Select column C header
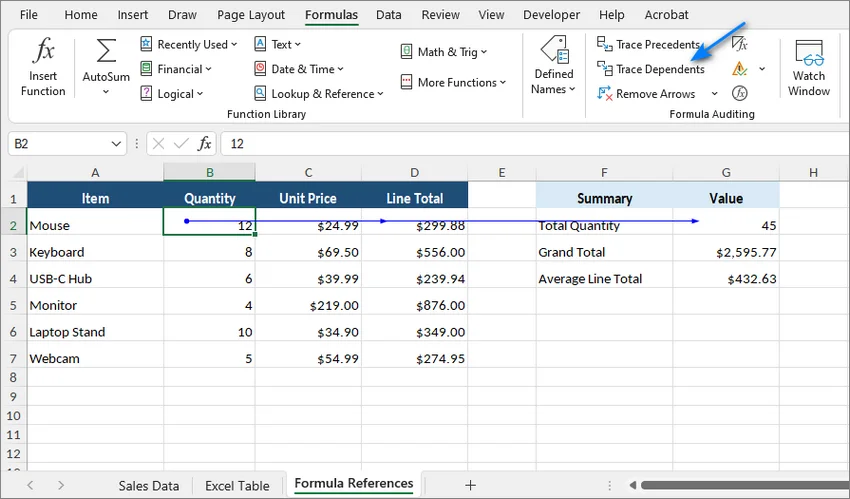850x499 pixels. click(x=308, y=173)
